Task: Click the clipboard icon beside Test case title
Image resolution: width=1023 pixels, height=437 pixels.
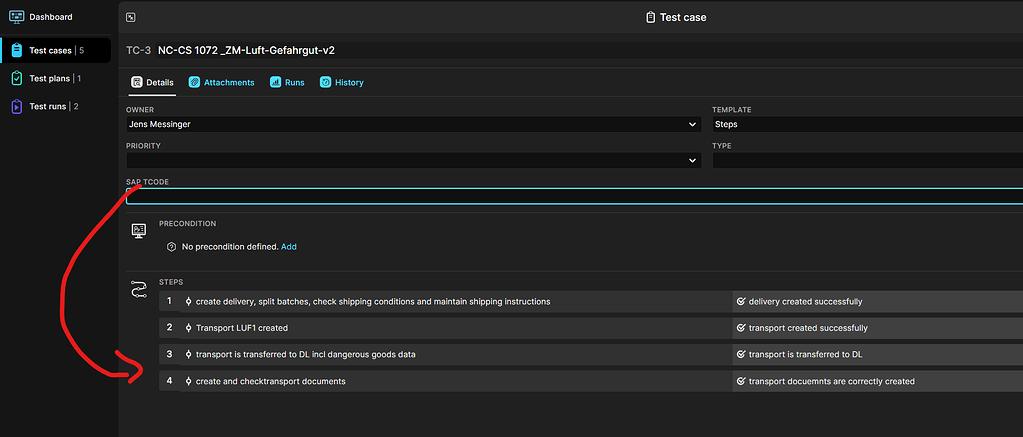Action: pyautogui.click(x=650, y=18)
